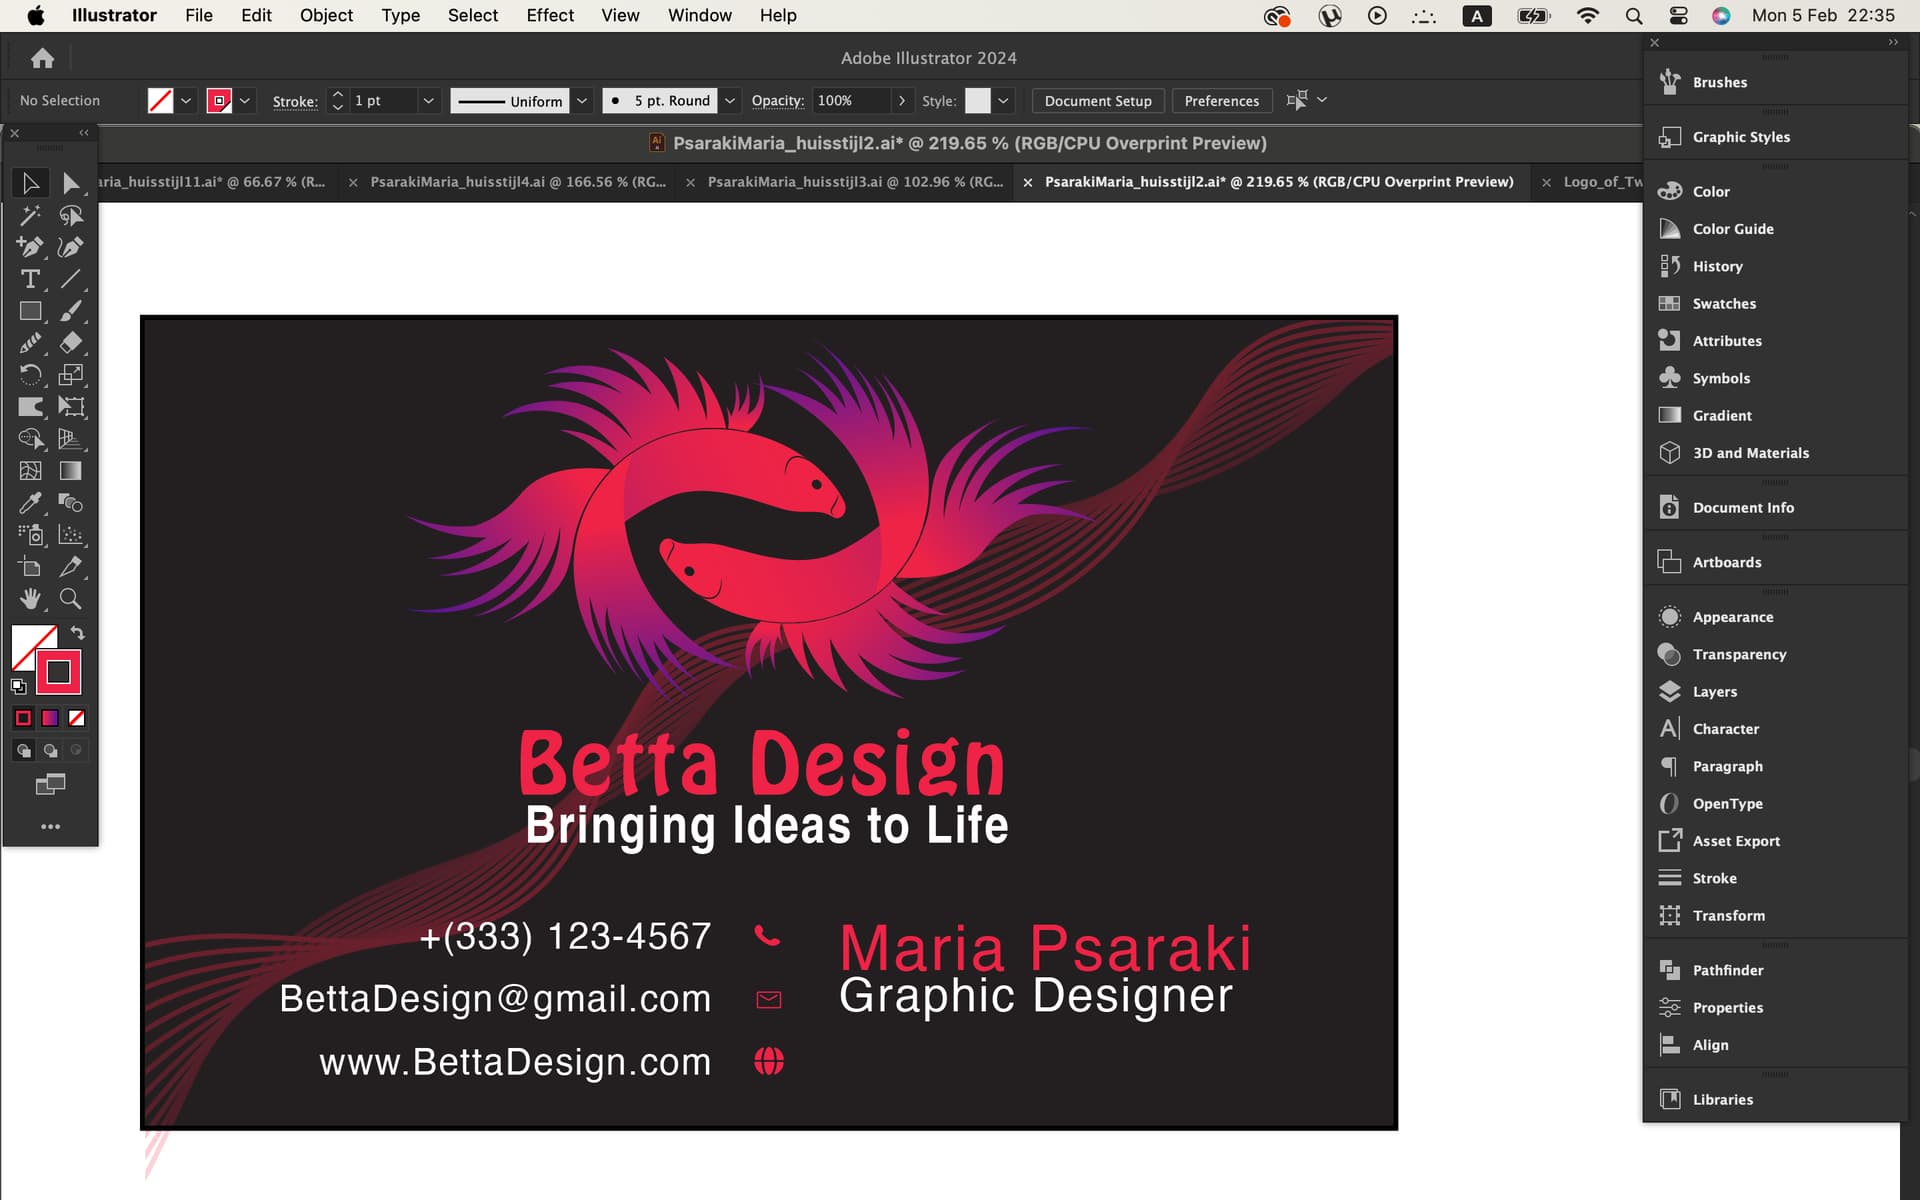Viewport: 1920px width, 1200px height.
Task: Select the Type tool
Action: pyautogui.click(x=30, y=279)
